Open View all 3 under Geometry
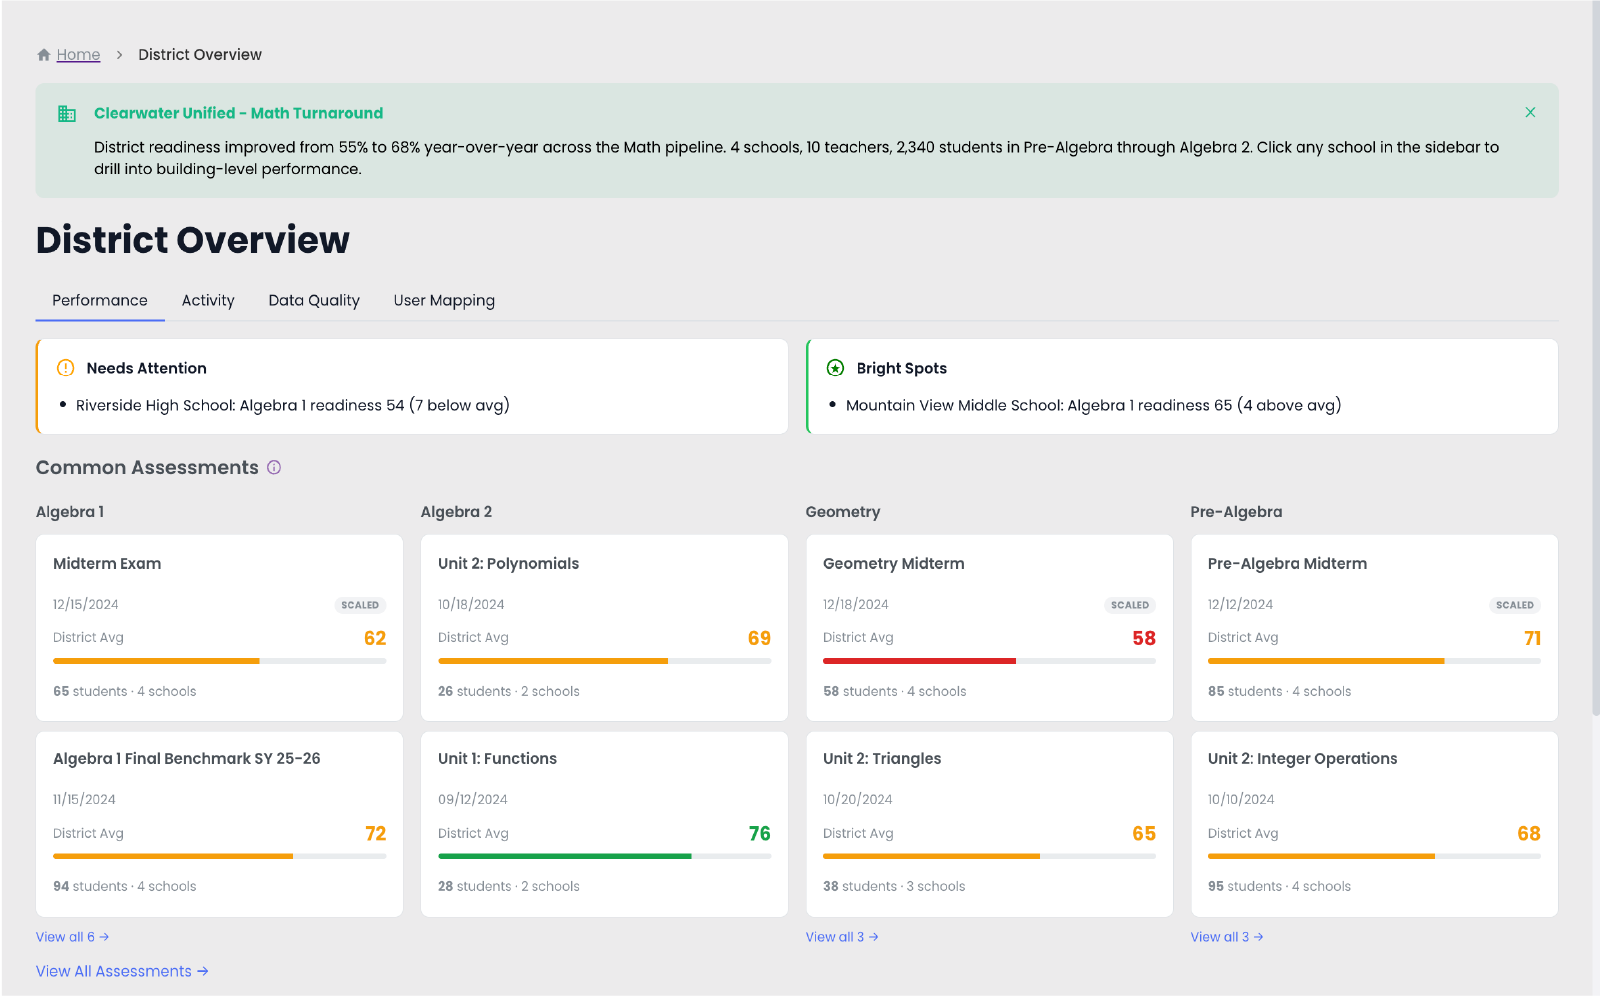The width and height of the screenshot is (1600, 1000). (x=842, y=937)
